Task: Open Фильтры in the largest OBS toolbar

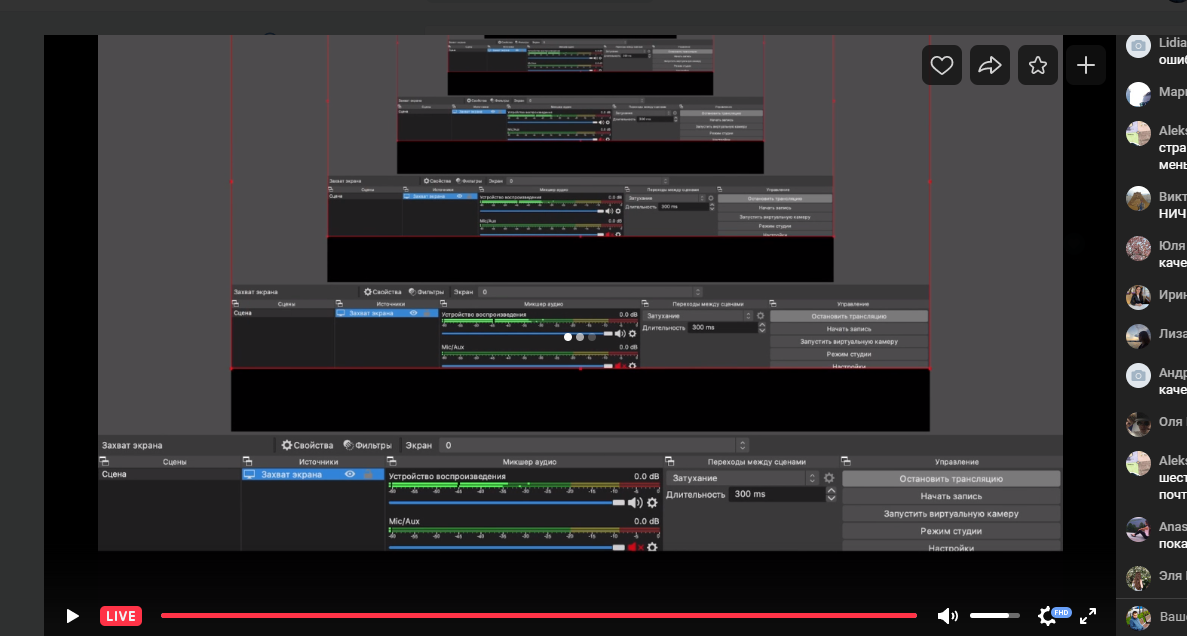Action: click(x=367, y=445)
